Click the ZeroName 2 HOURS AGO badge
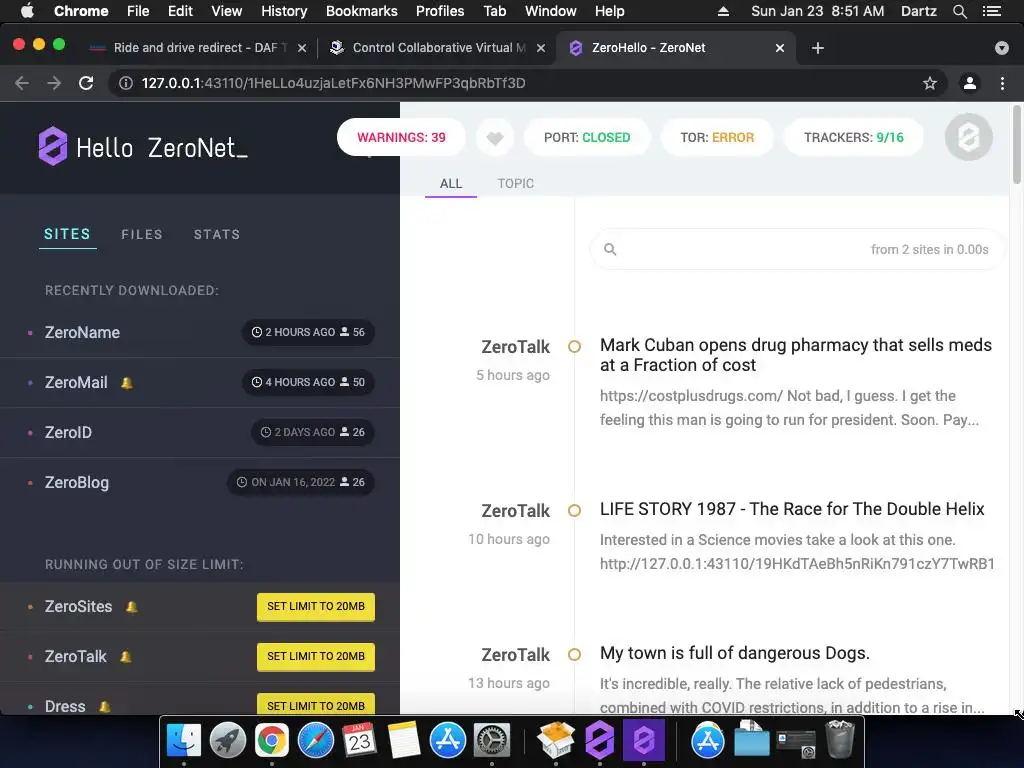This screenshot has height=768, width=1024. (x=308, y=332)
